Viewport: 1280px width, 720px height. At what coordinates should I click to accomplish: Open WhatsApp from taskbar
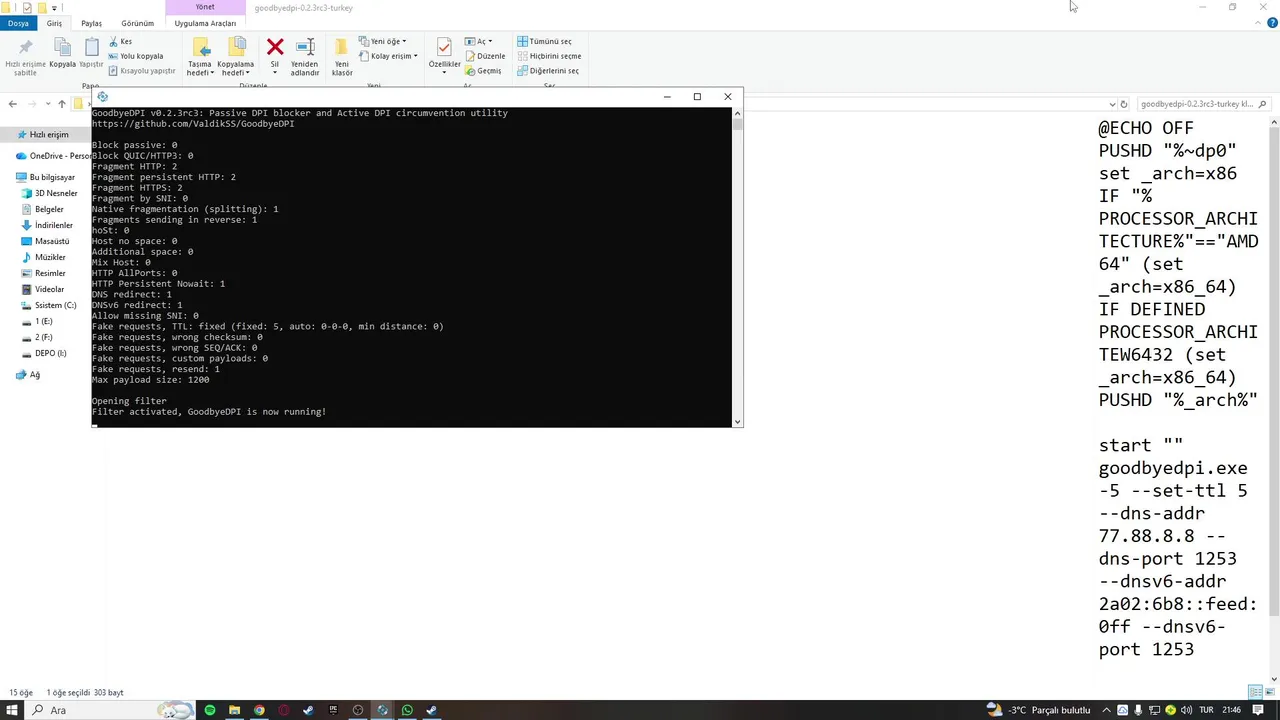tap(407, 710)
